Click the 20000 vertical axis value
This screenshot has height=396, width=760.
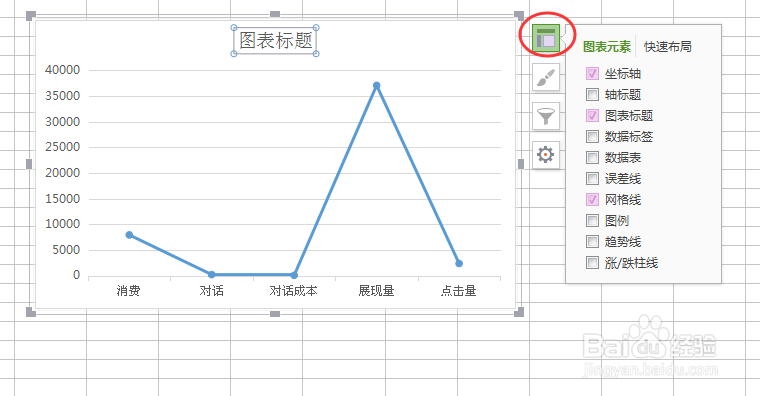63,173
